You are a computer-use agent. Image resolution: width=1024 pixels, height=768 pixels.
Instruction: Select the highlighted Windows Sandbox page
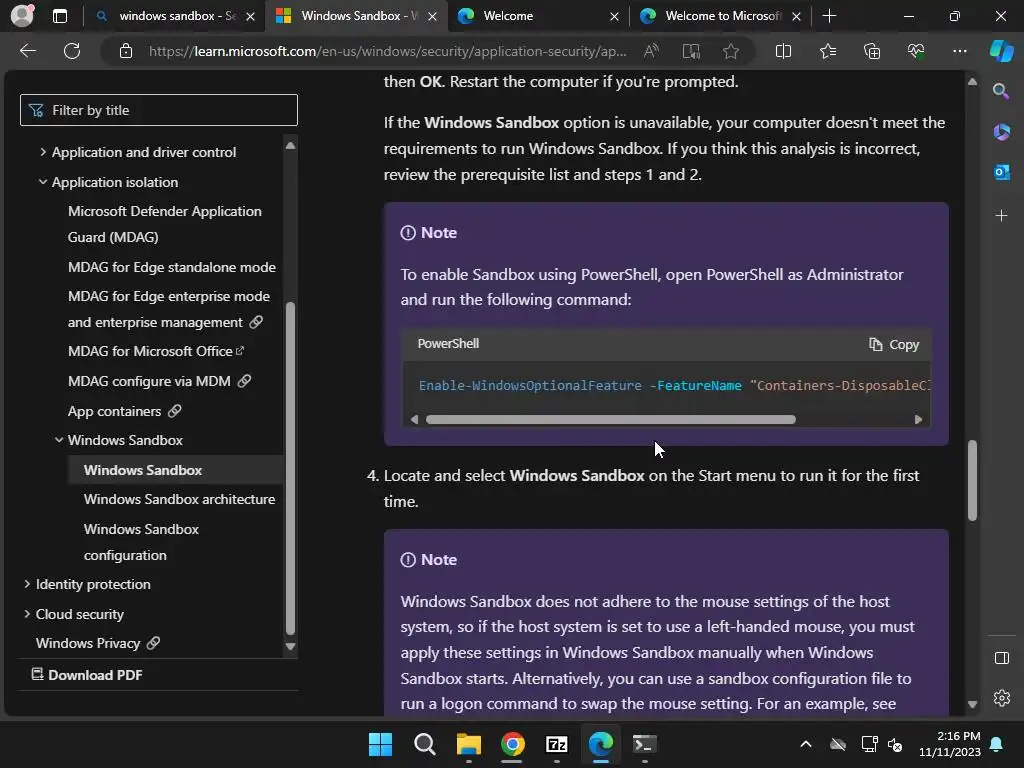pos(143,470)
